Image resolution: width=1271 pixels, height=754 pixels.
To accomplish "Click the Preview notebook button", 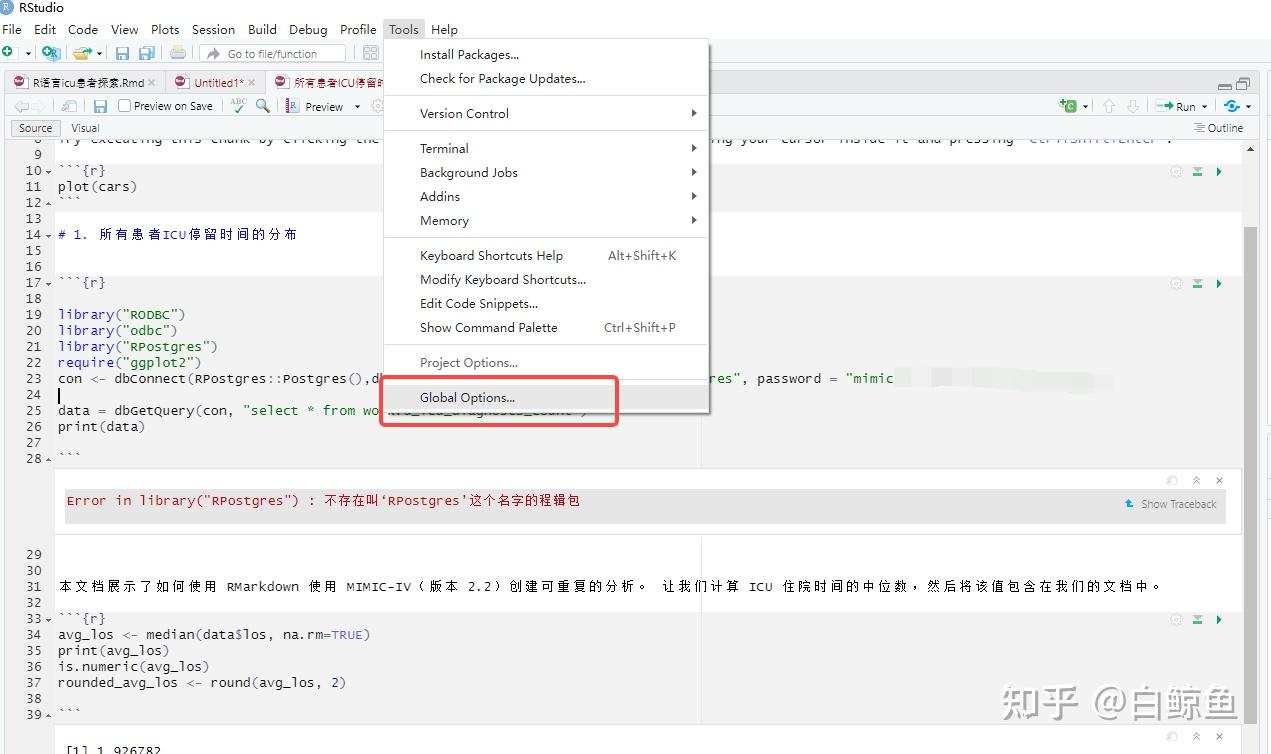I will pos(315,106).
